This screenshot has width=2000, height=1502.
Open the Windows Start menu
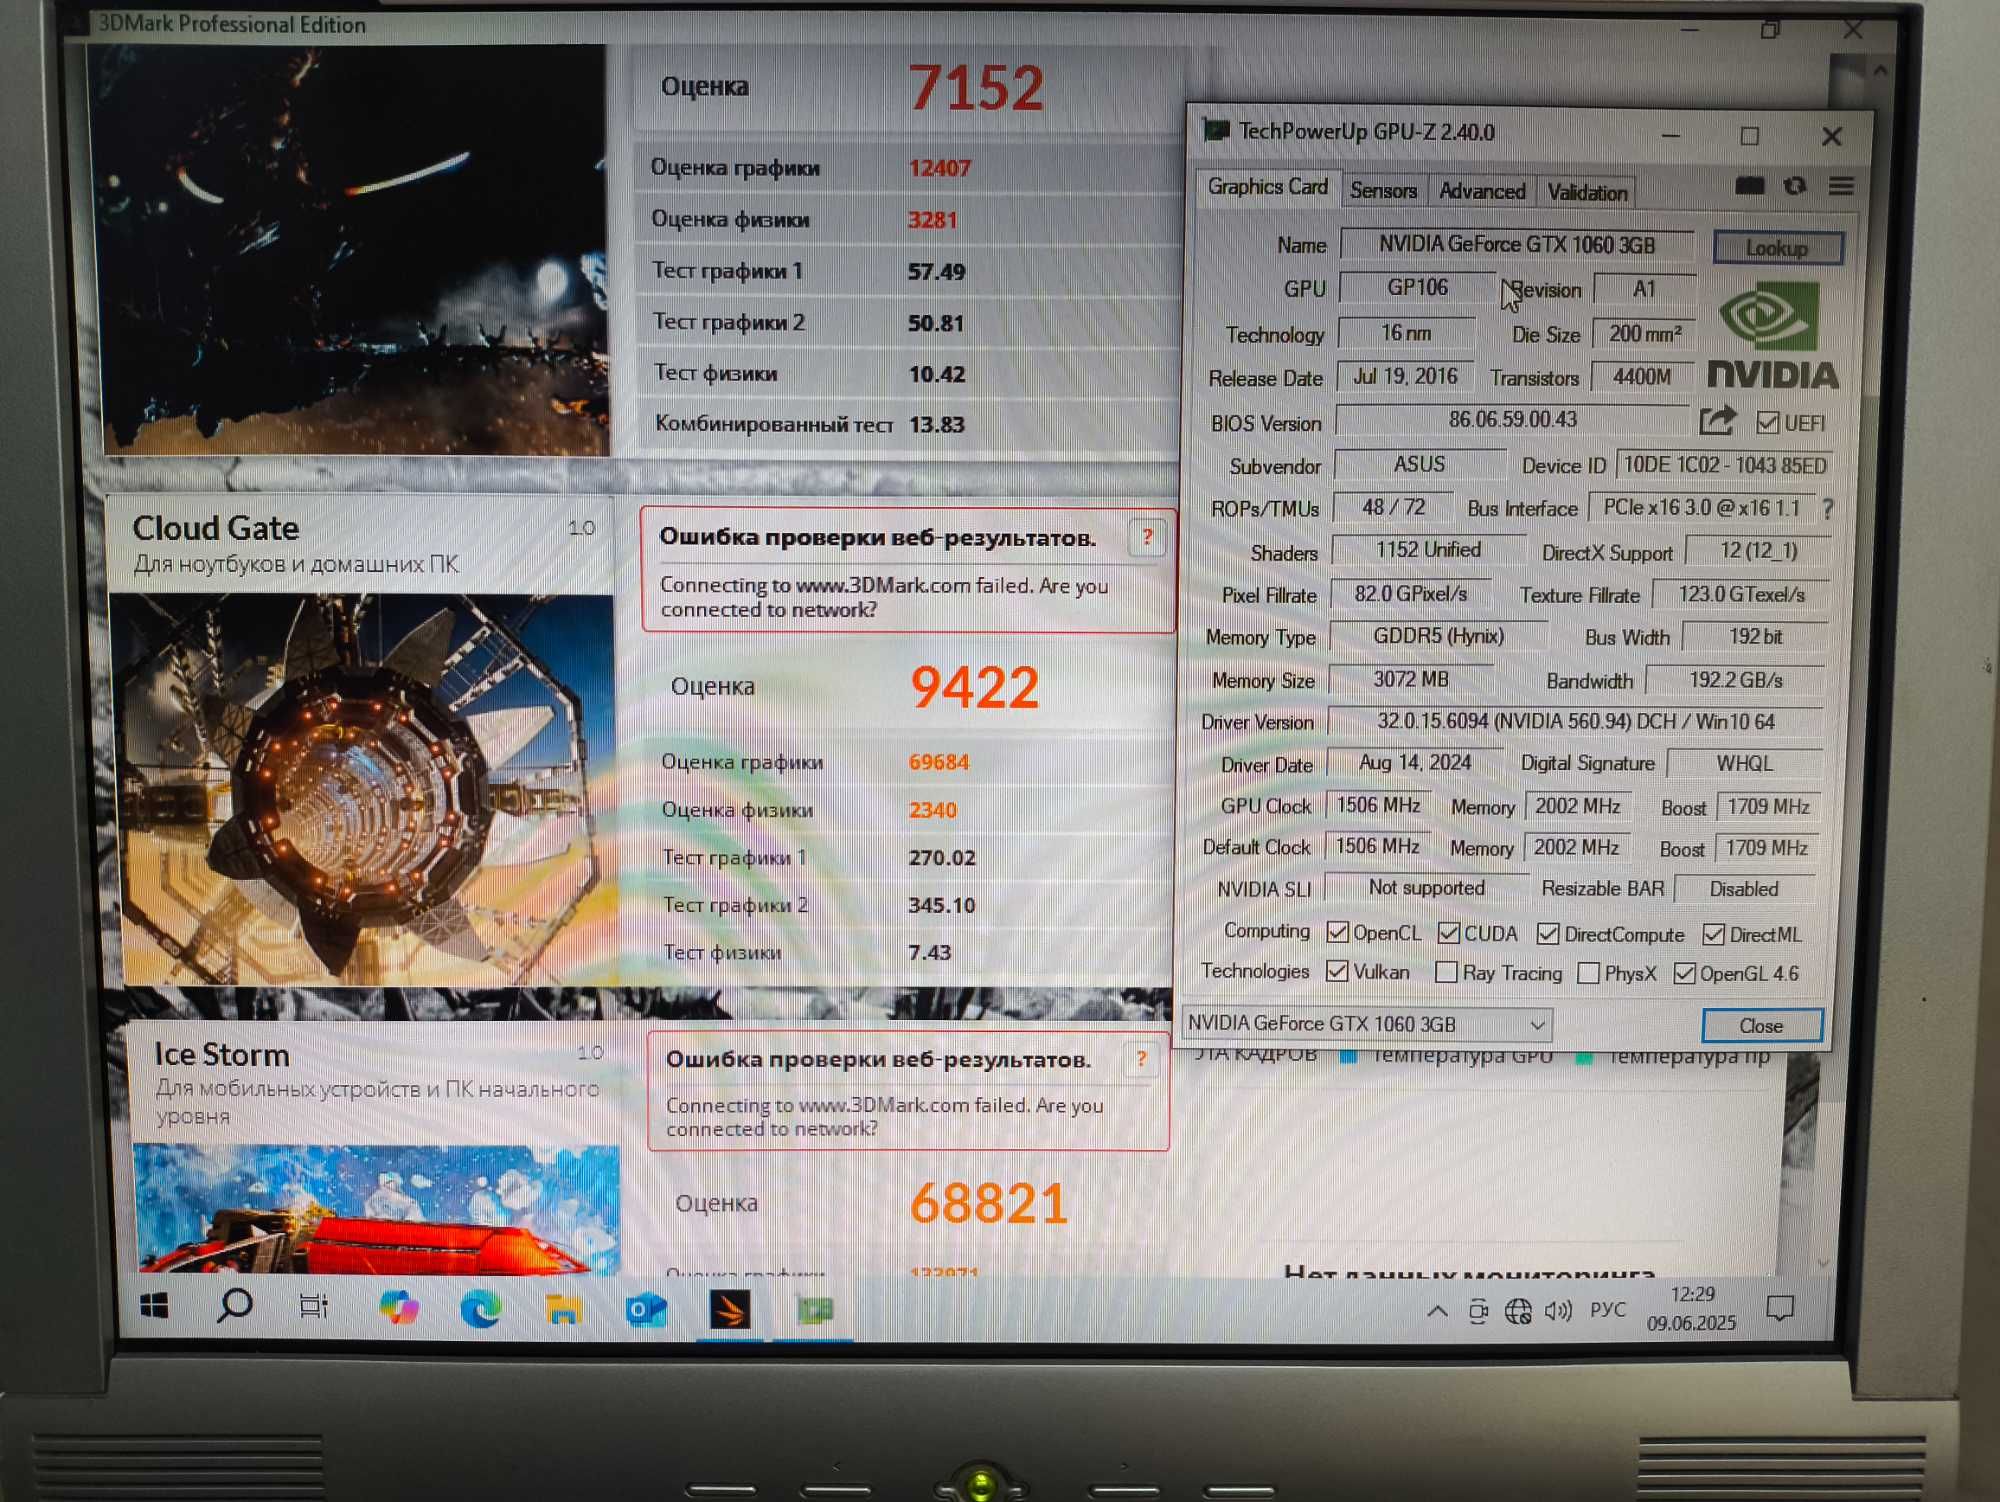click(154, 1306)
